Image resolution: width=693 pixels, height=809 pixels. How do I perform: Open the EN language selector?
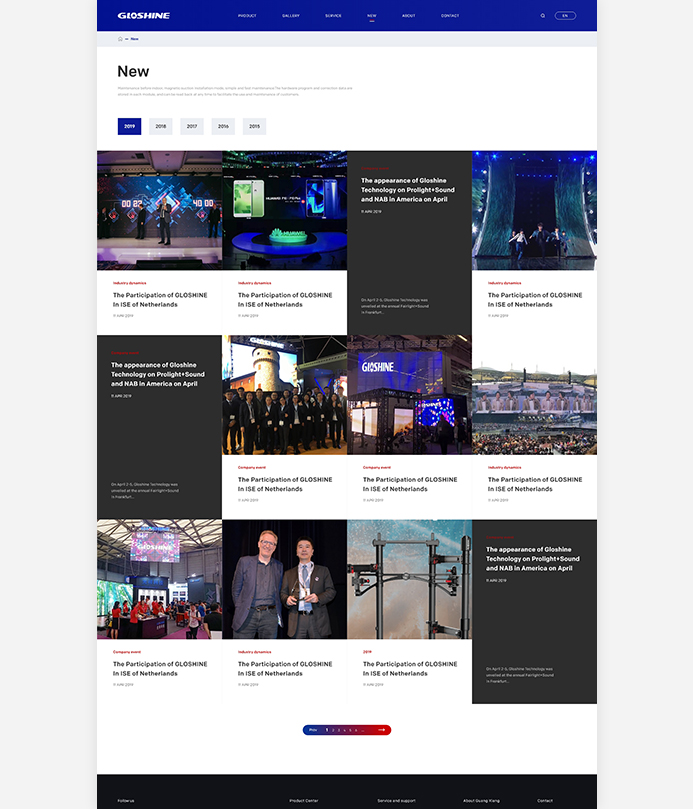565,16
